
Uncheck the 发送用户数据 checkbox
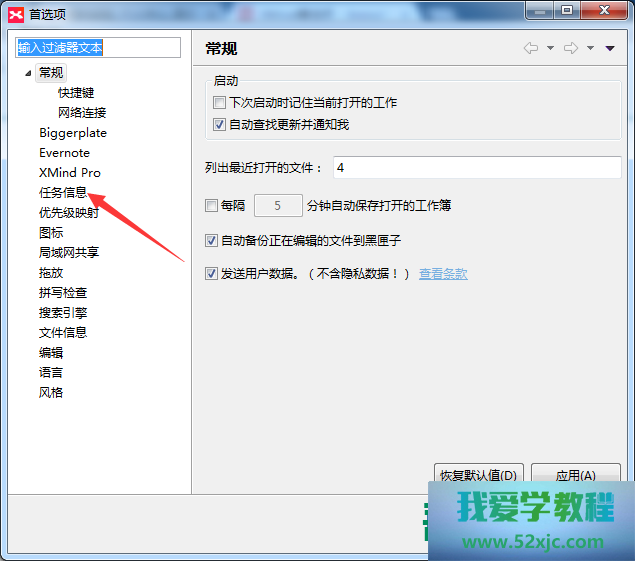211,274
